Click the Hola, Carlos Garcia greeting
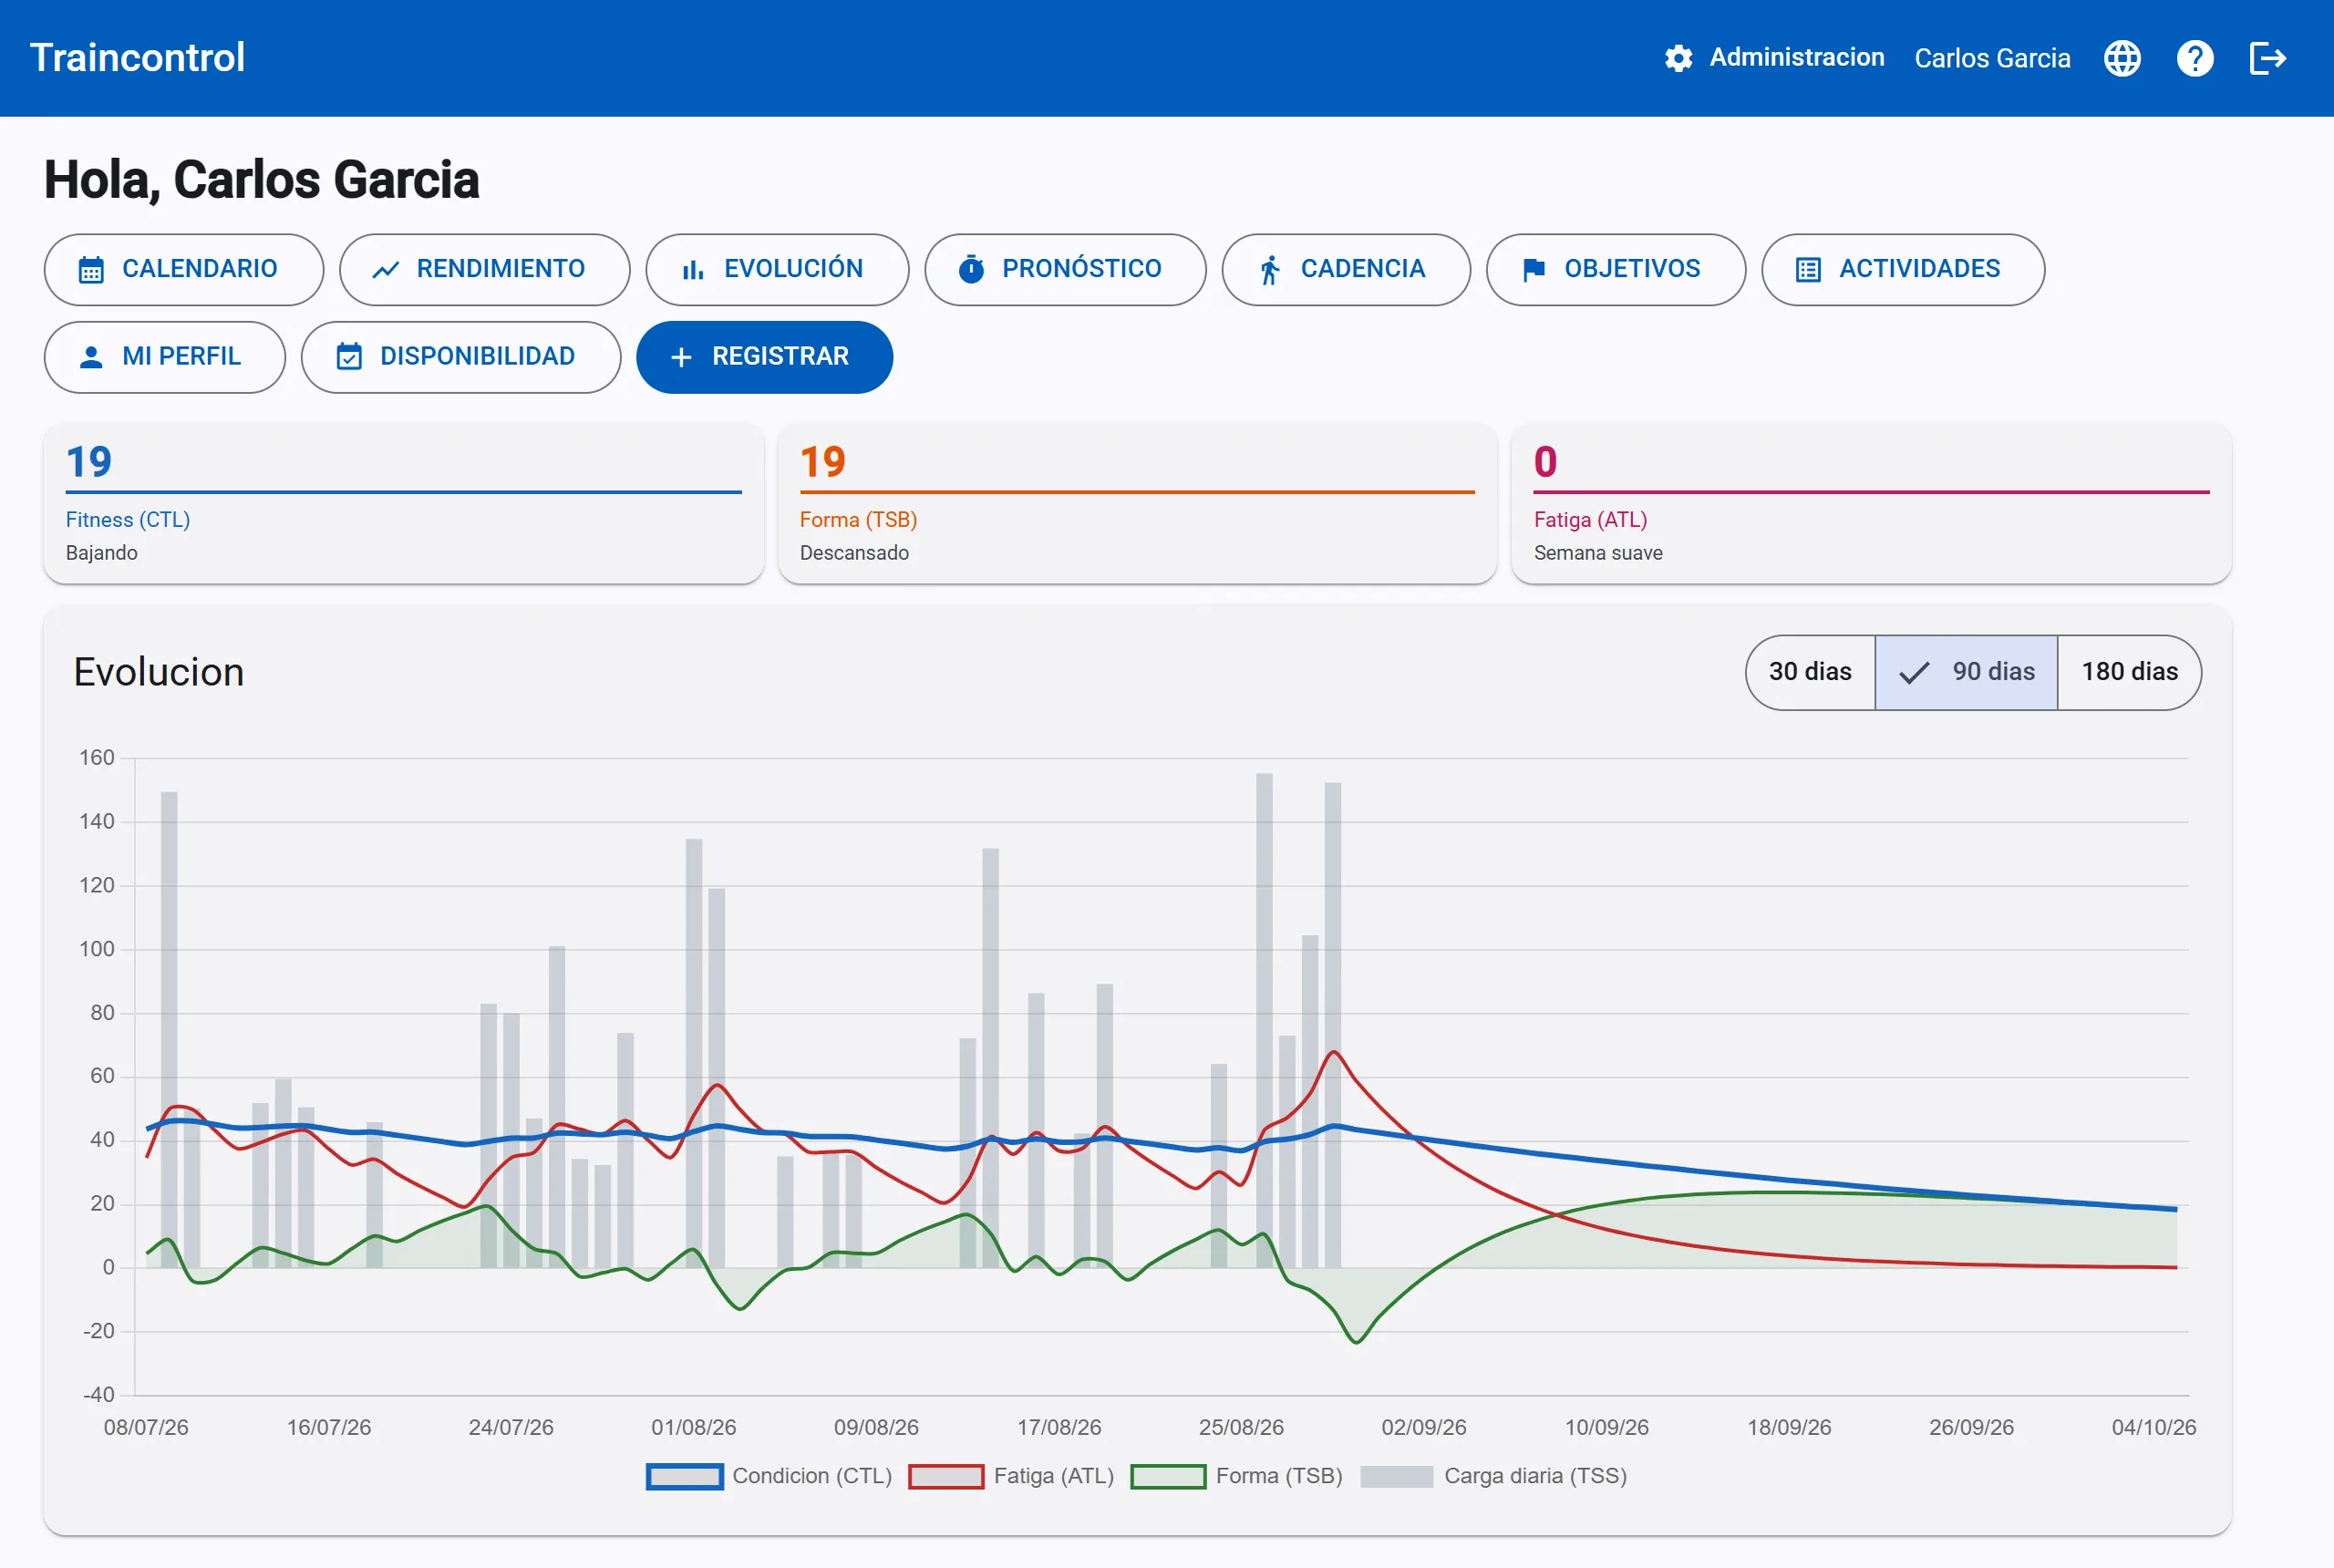Screen dimensions: 2334x1568 [x=261, y=180]
